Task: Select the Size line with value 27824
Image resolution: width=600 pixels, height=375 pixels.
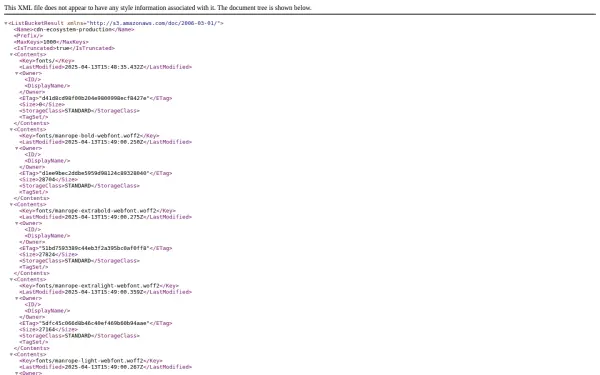Action: pyautogui.click(x=49, y=254)
